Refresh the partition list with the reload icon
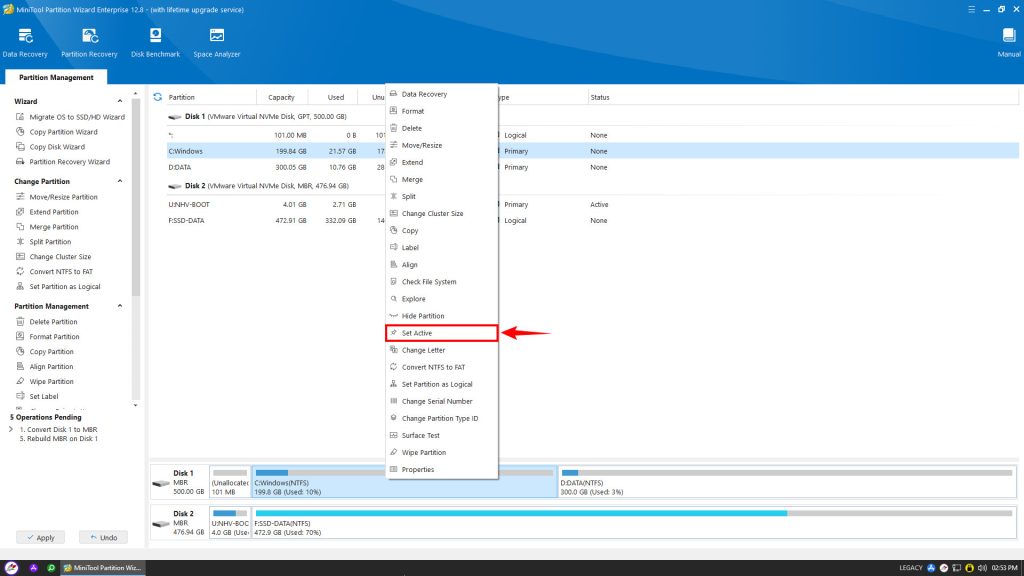The width and height of the screenshot is (1024, 576). [x=157, y=97]
